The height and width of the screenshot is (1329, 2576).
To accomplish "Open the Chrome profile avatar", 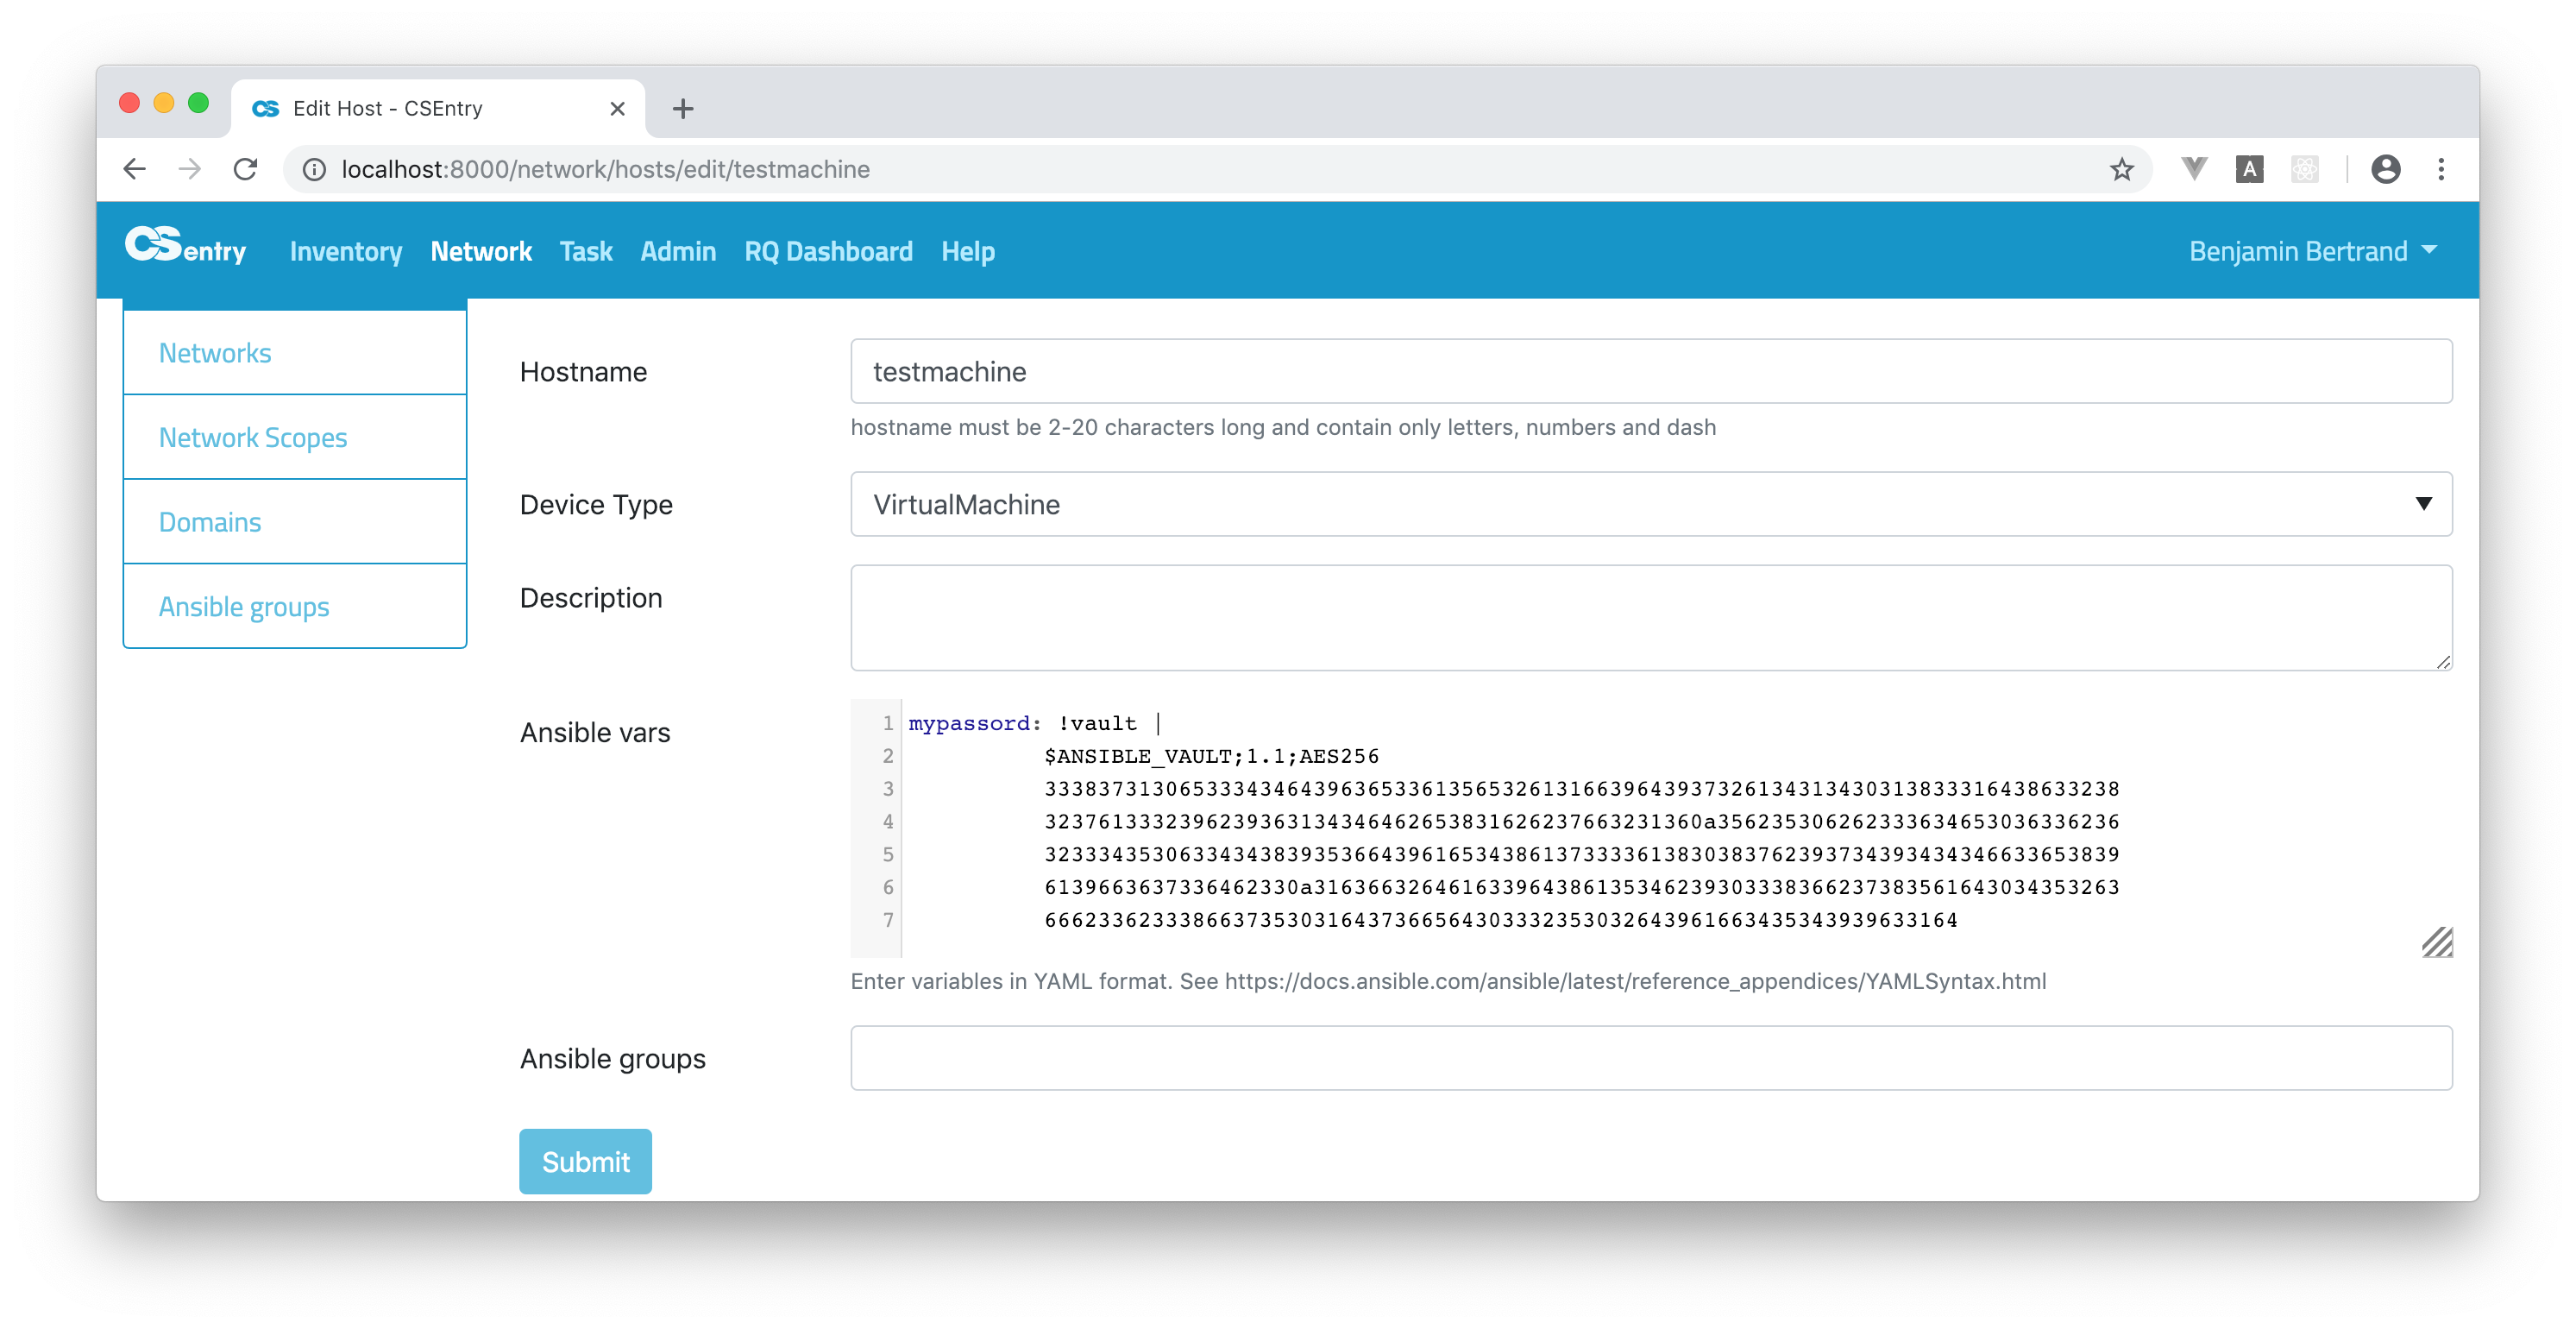I will (2386, 169).
